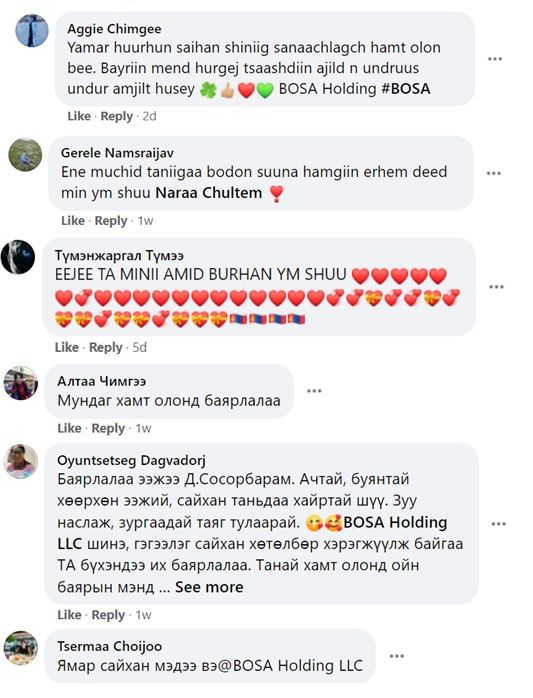Open three-dot menu on Tsermaa Choijoo's comment
Screen dimensions: 533x698
click(396, 656)
